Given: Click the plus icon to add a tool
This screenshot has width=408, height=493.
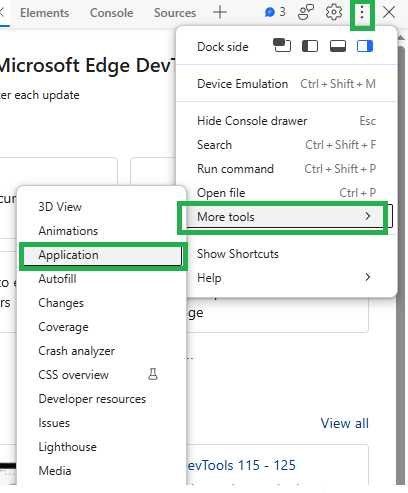Looking at the screenshot, I should (x=220, y=13).
